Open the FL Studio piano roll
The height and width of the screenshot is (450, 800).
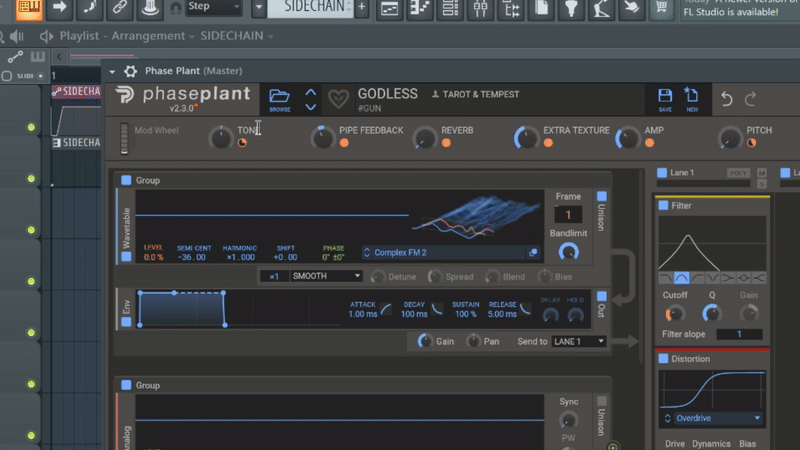point(419,8)
